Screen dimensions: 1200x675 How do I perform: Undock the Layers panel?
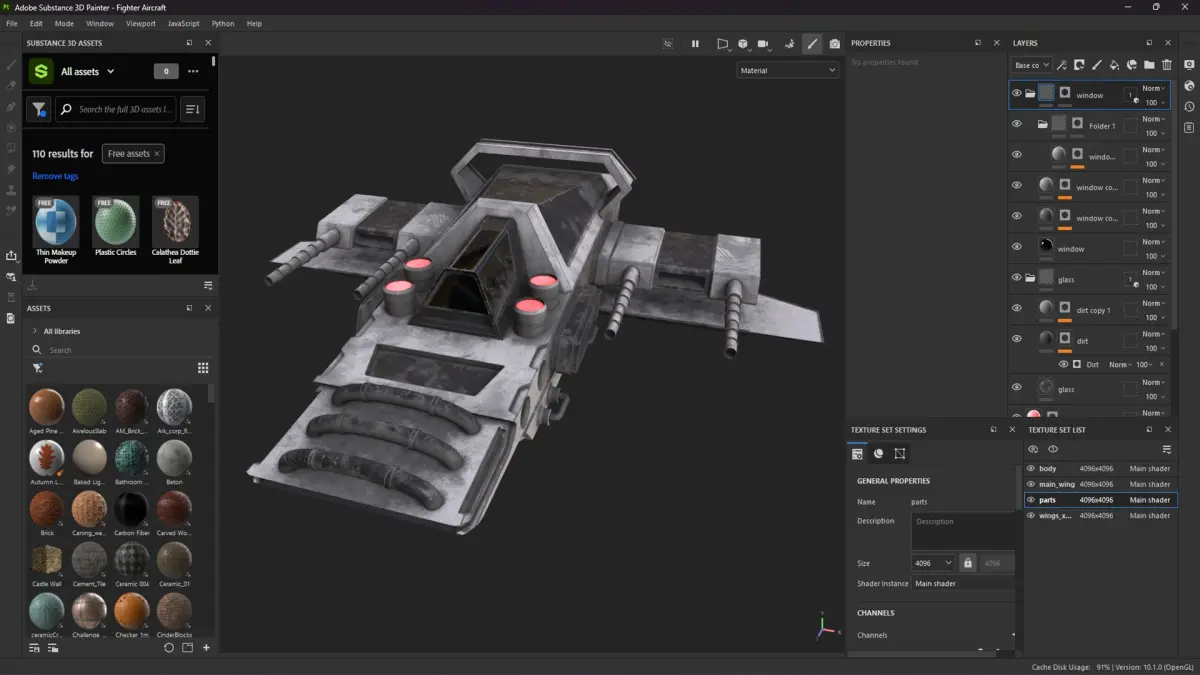[x=1150, y=43]
